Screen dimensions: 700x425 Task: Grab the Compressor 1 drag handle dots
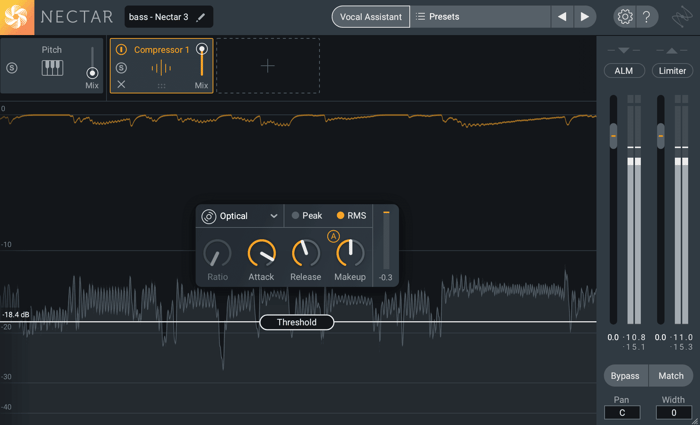pyautogui.click(x=162, y=86)
